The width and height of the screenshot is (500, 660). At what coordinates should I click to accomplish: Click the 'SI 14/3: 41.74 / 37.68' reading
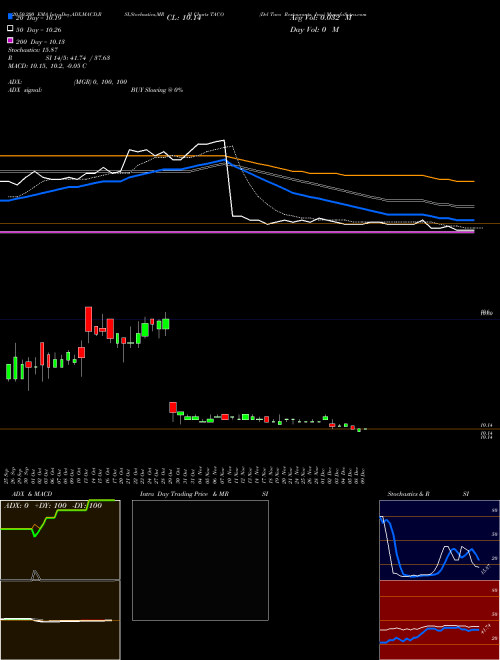[78, 58]
